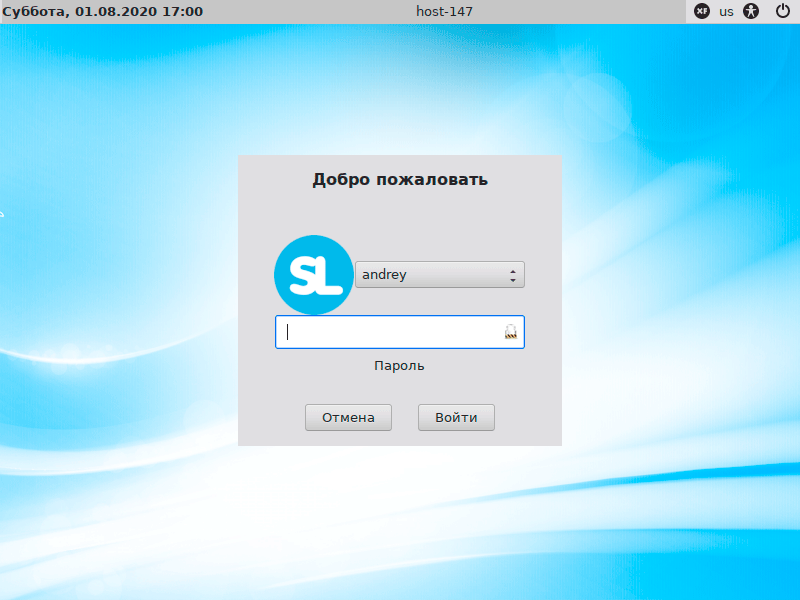Switch the us keyboard layout indicator

click(x=727, y=12)
